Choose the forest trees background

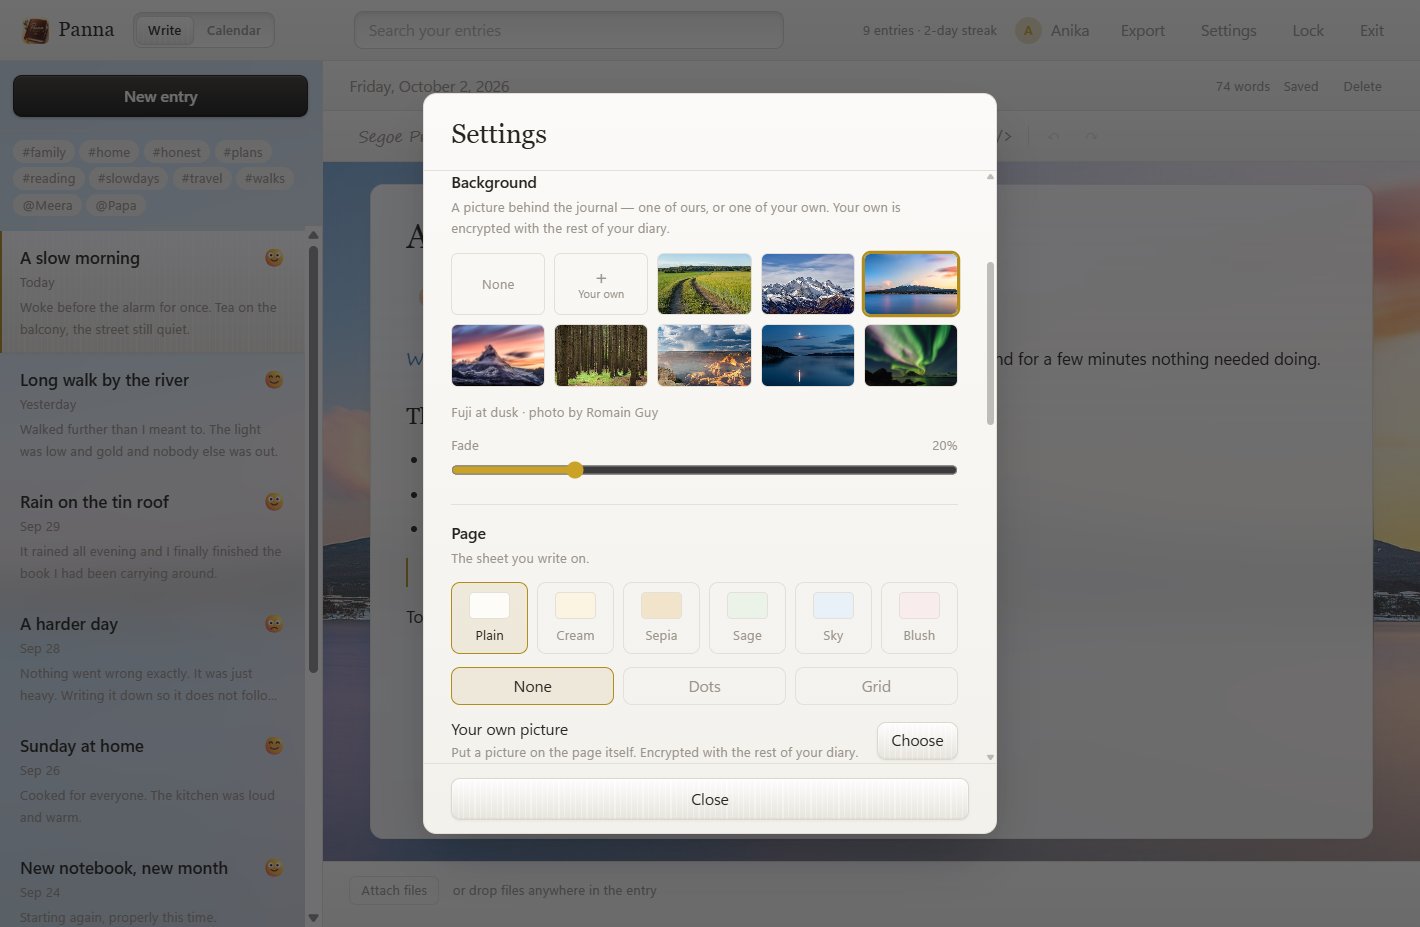coord(601,355)
